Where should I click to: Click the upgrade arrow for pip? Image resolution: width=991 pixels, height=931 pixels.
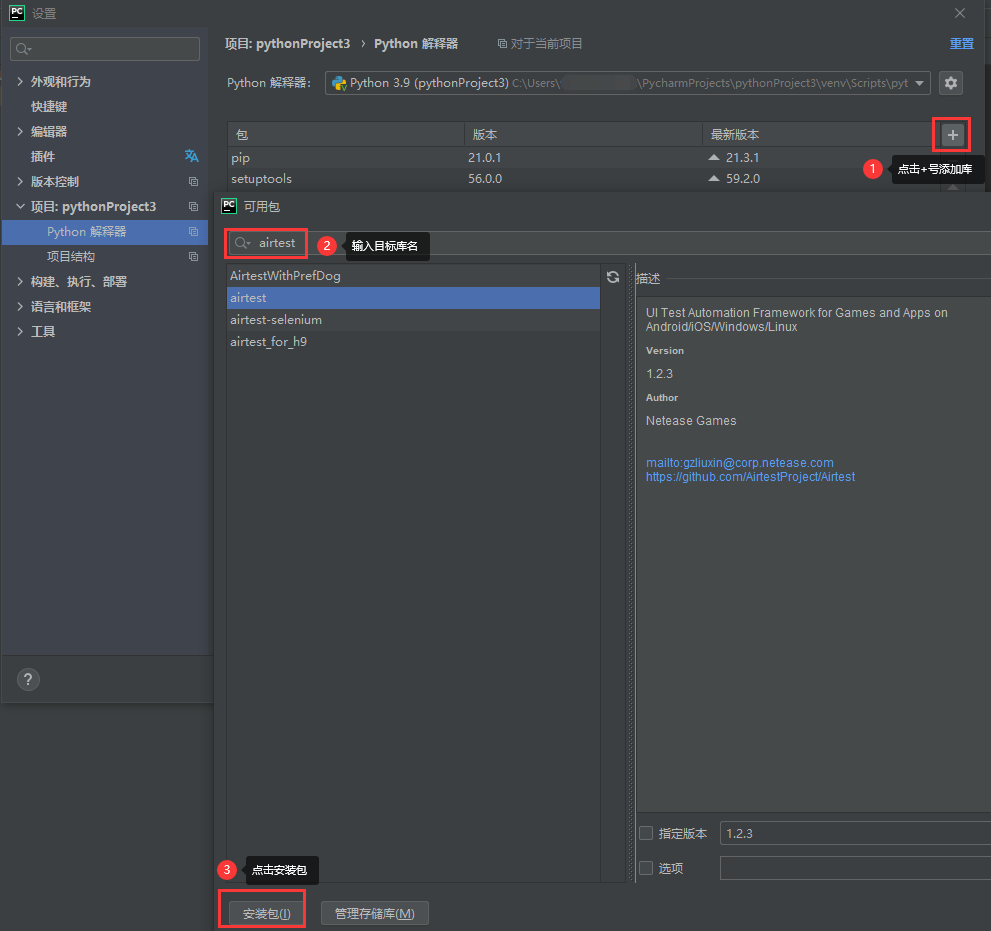(x=714, y=157)
